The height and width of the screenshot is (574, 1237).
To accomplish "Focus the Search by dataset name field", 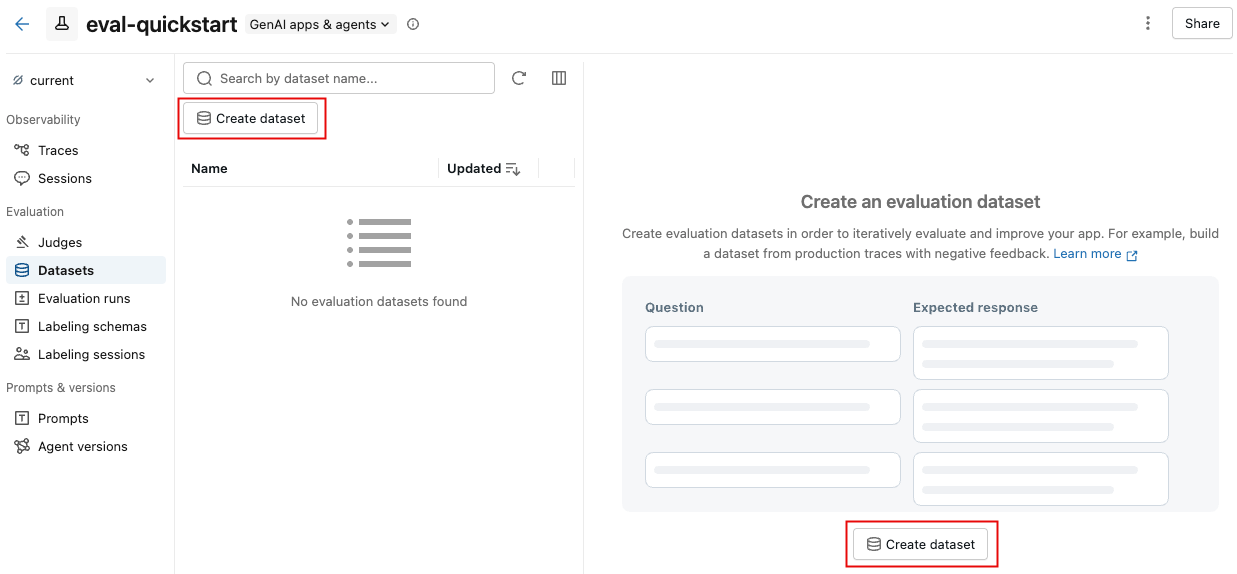I will click(x=350, y=78).
